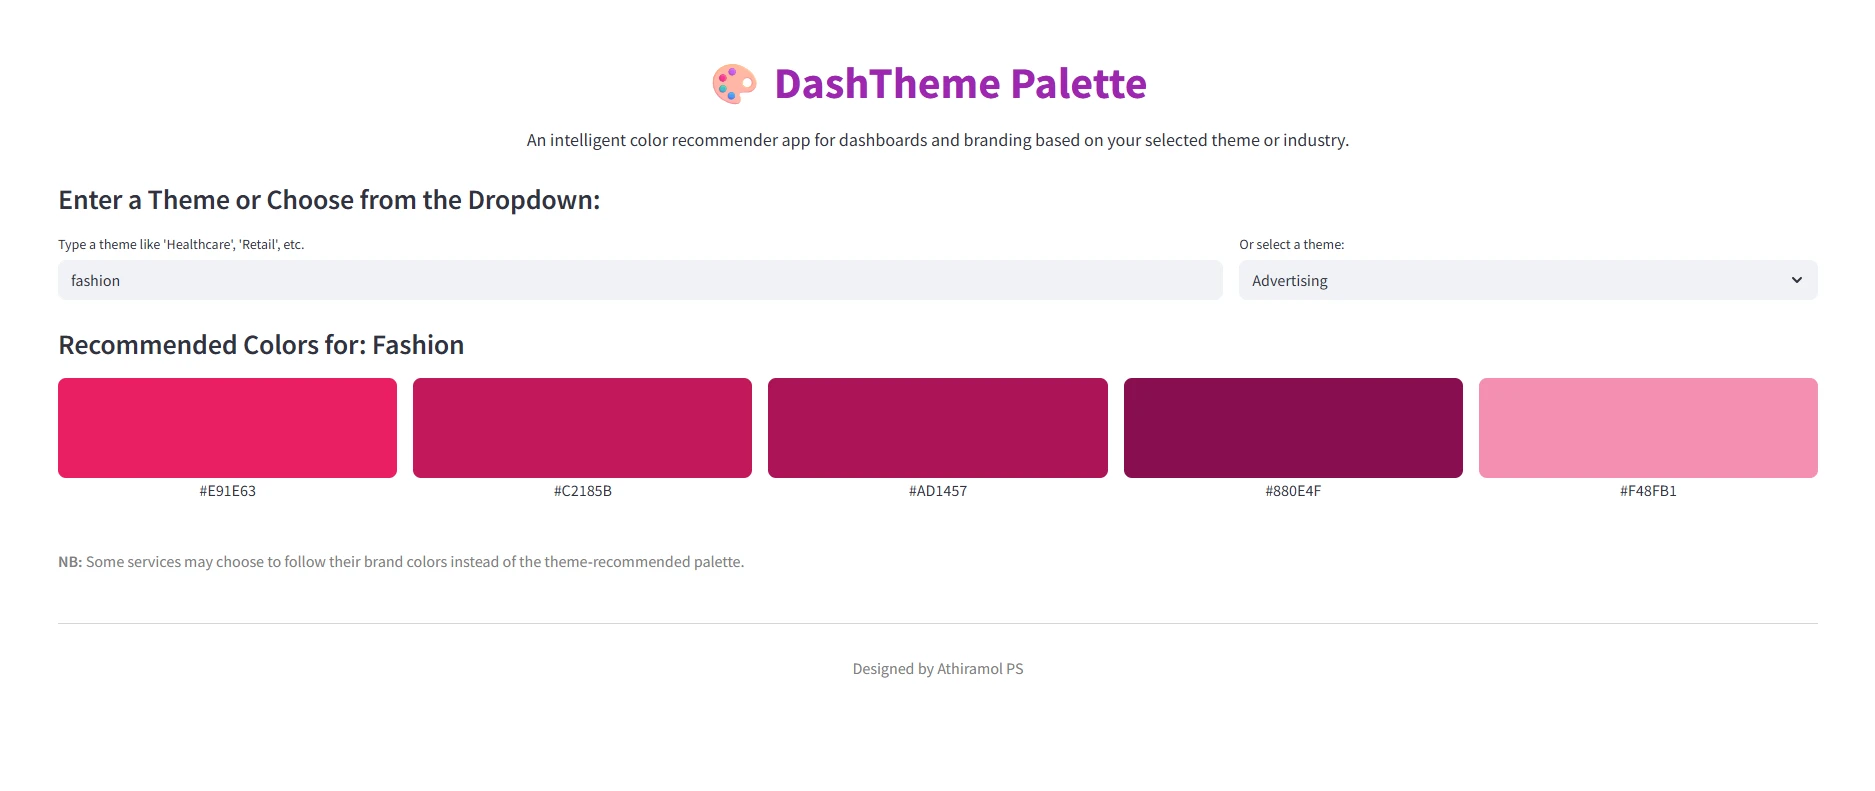Click the Enter a Theme section heading
Image resolution: width=1875 pixels, height=791 pixels.
tap(330, 199)
